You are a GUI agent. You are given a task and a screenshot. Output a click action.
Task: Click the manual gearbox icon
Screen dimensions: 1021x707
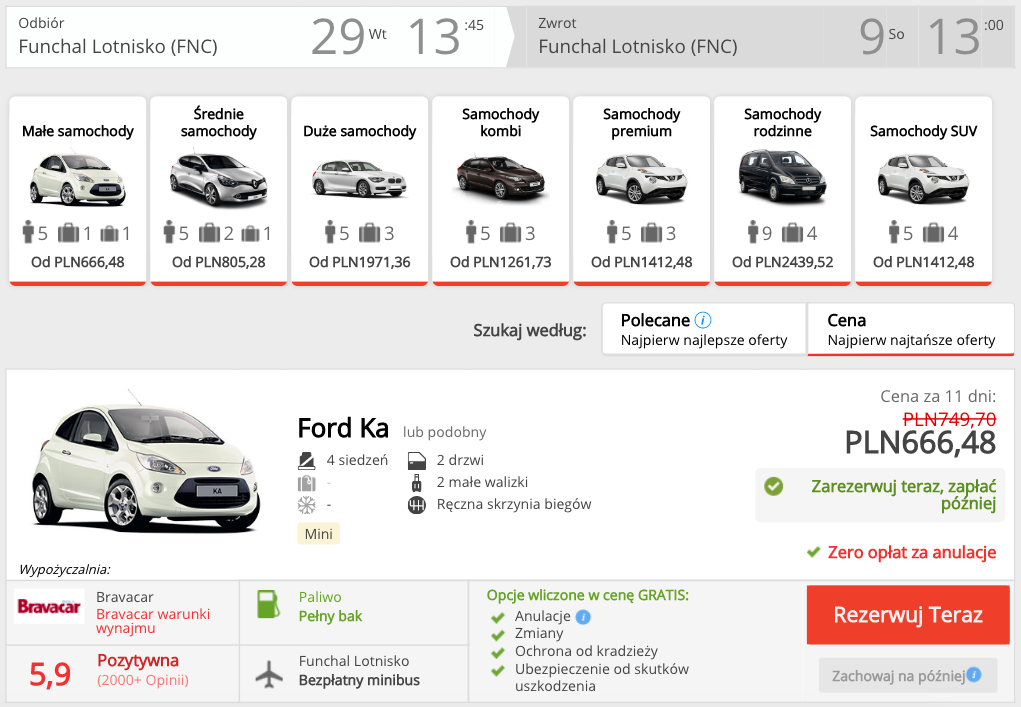417,505
